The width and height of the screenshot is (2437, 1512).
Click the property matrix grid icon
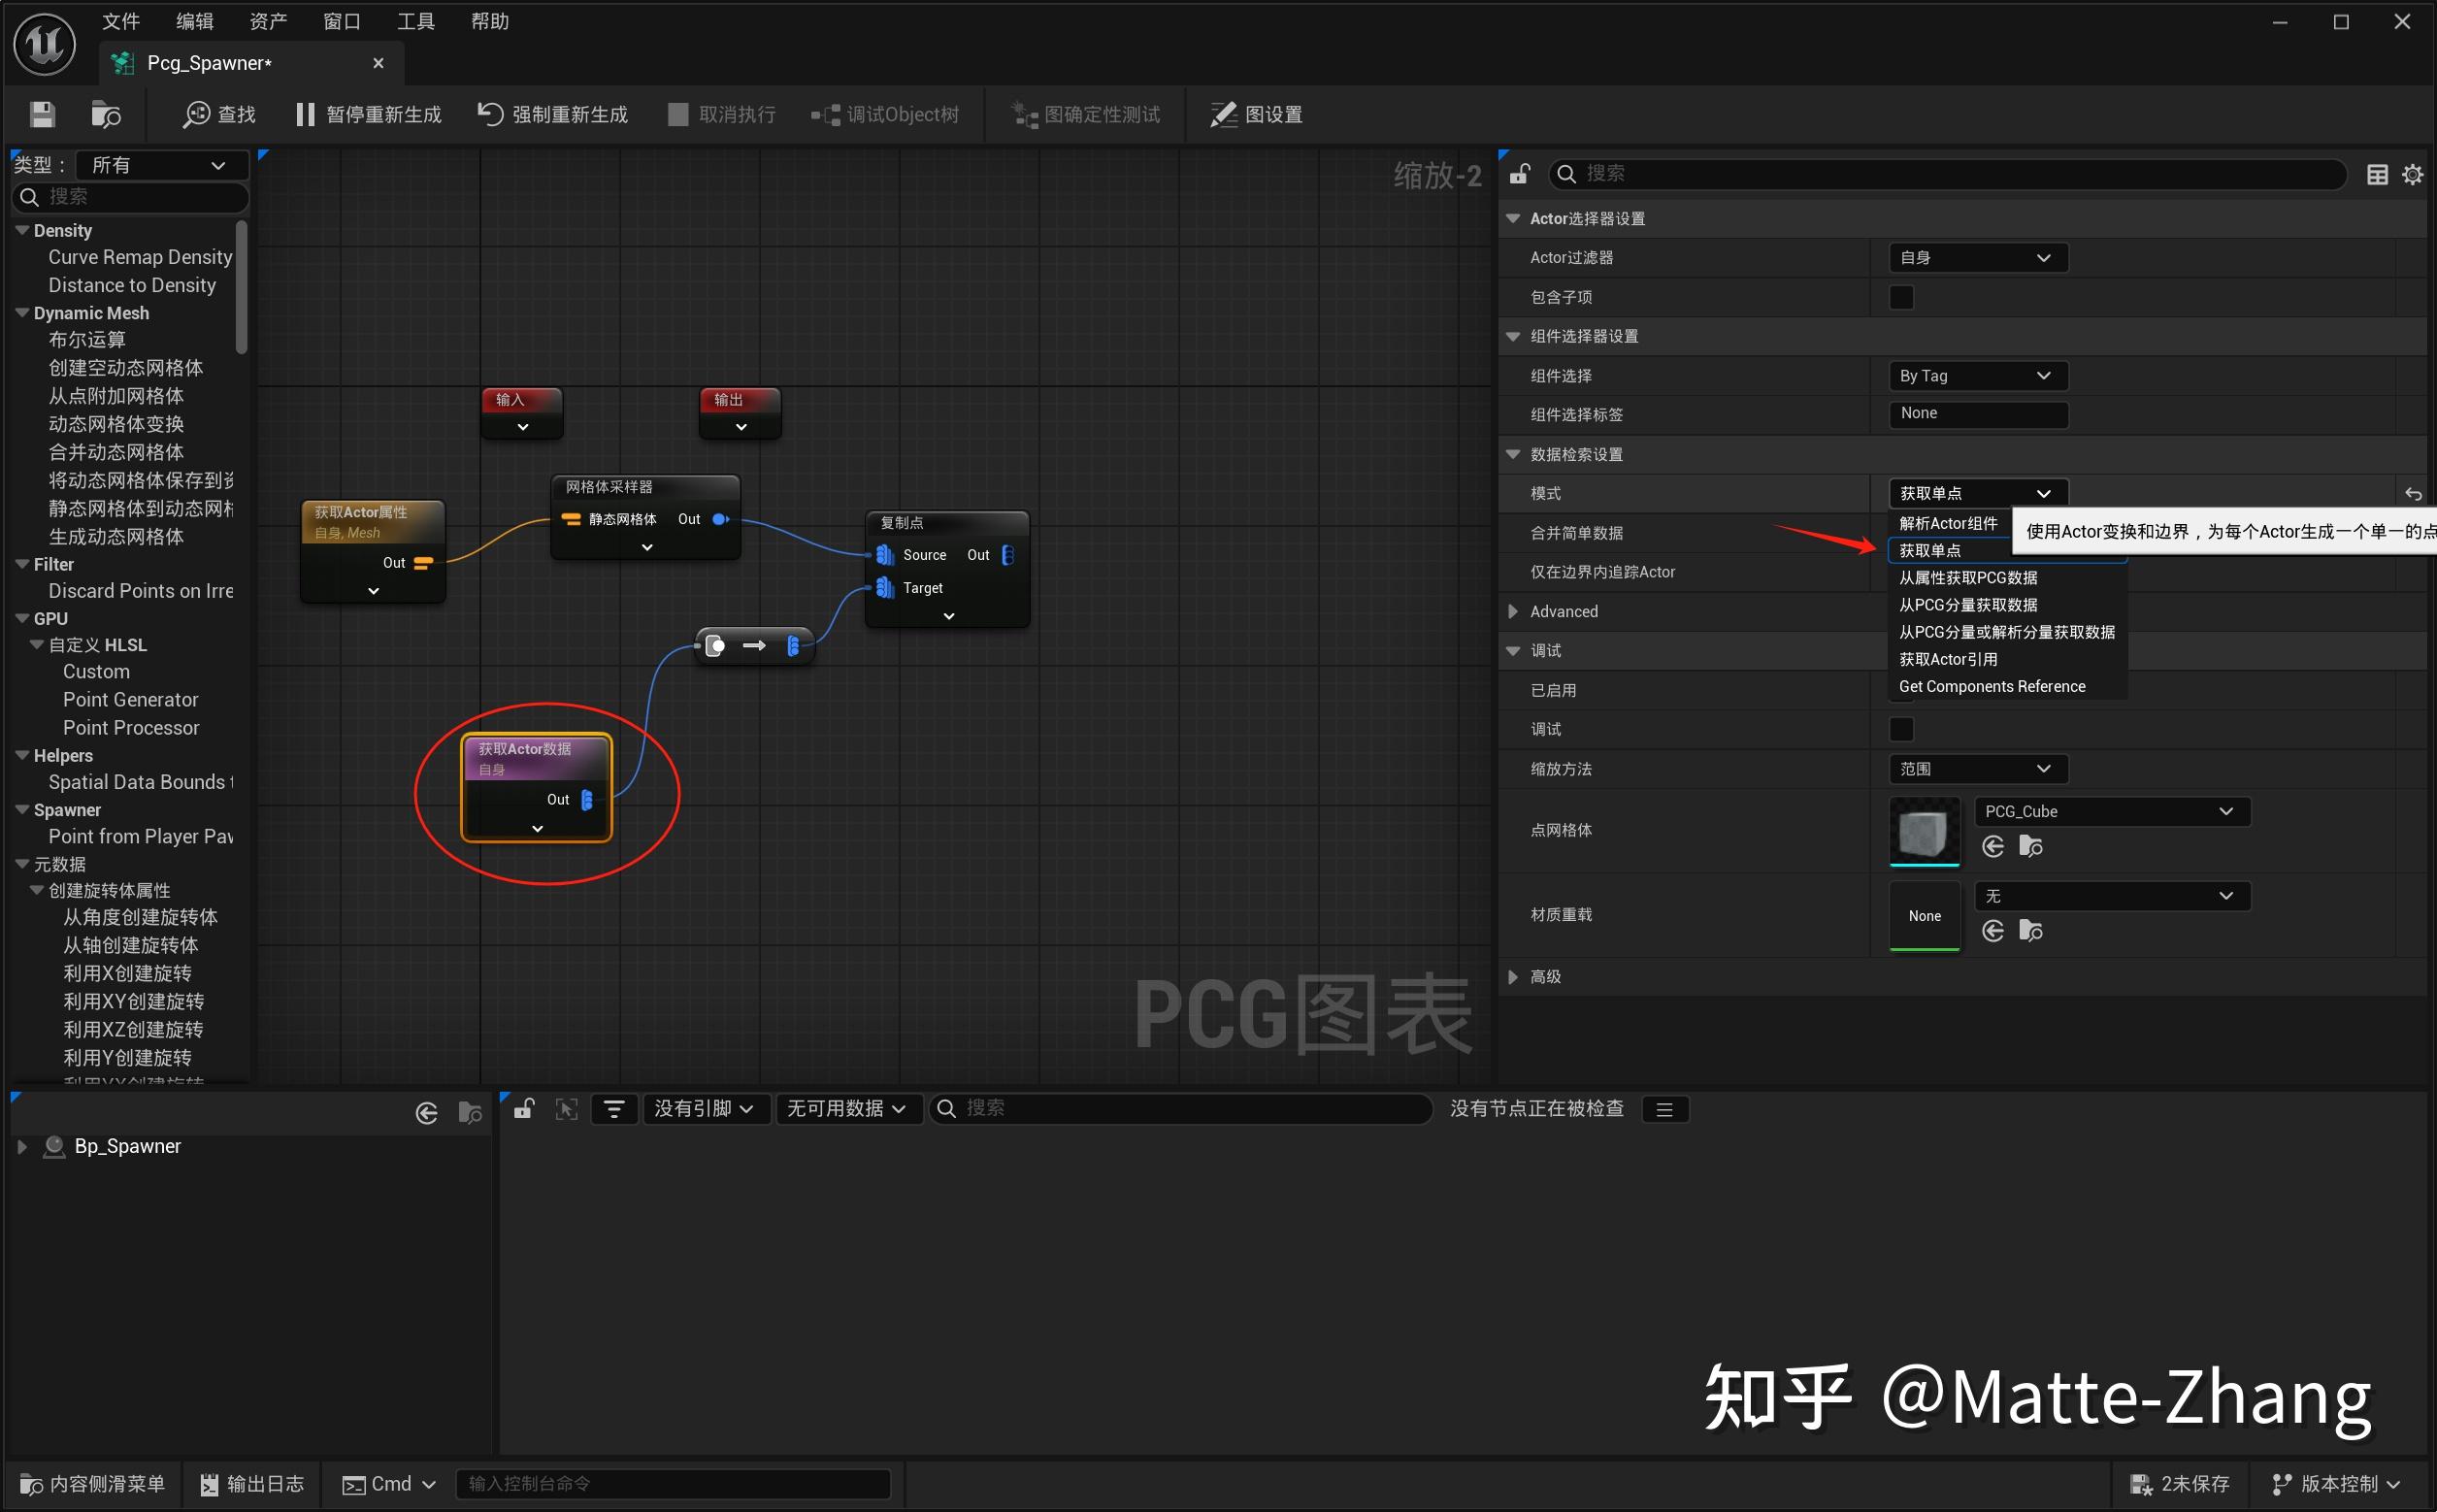point(2377,175)
